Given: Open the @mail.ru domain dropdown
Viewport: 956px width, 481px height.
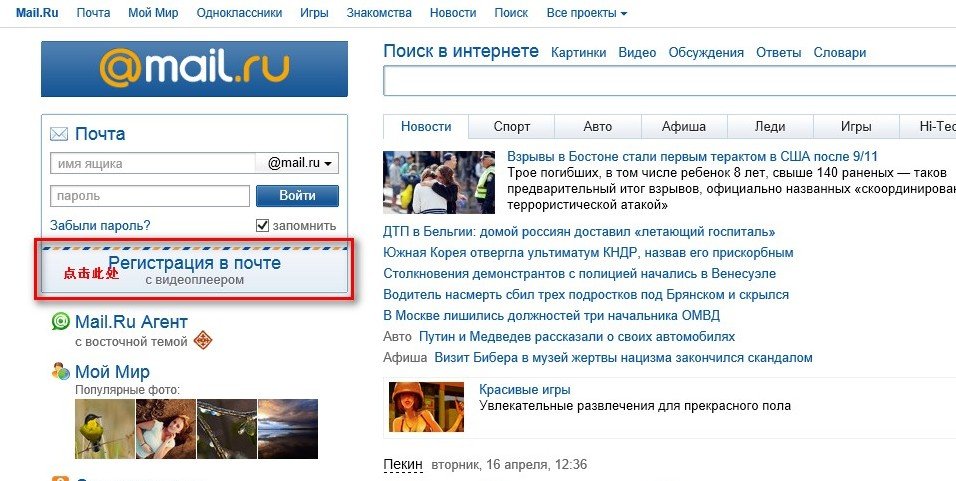Looking at the screenshot, I should click(299, 163).
